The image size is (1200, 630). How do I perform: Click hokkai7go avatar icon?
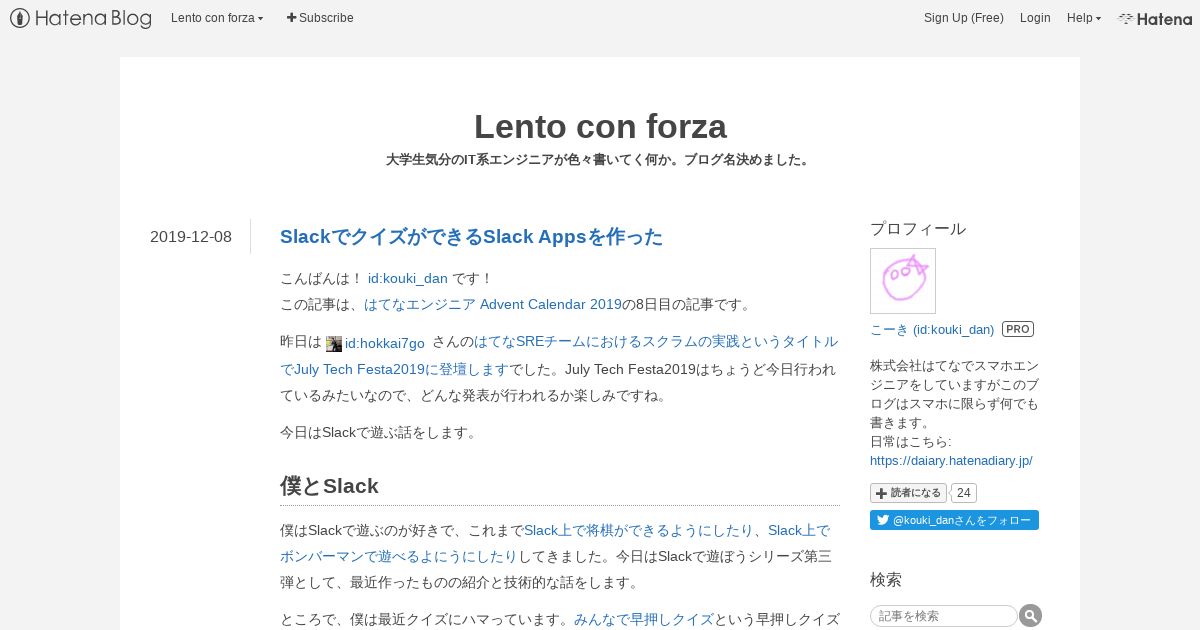334,343
